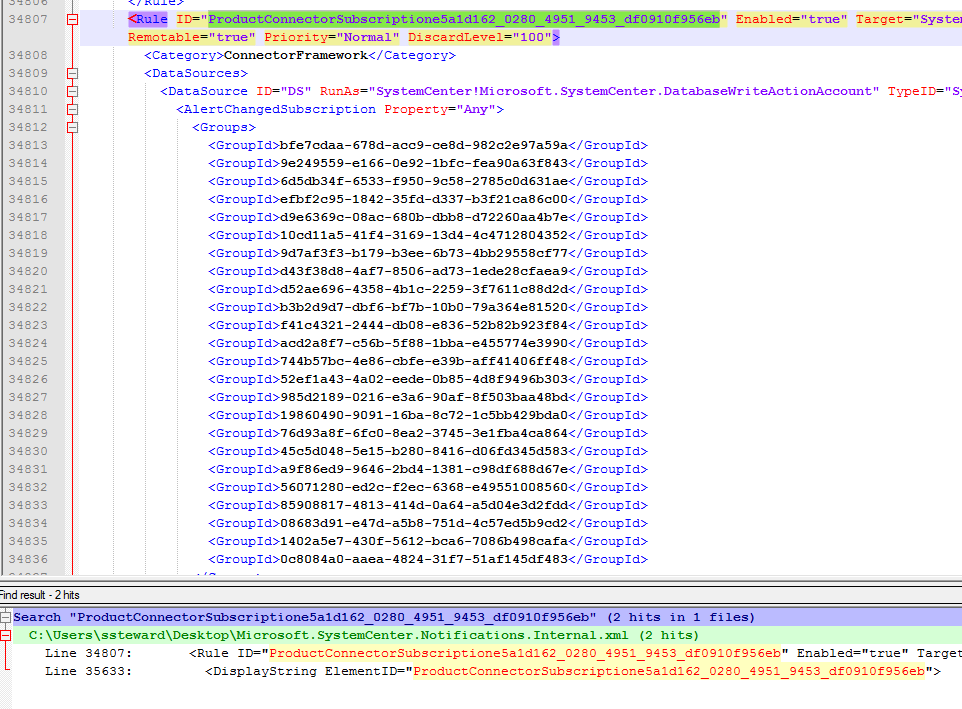Open the find result for Line 35633
This screenshot has height=709, width=962.
(493, 672)
